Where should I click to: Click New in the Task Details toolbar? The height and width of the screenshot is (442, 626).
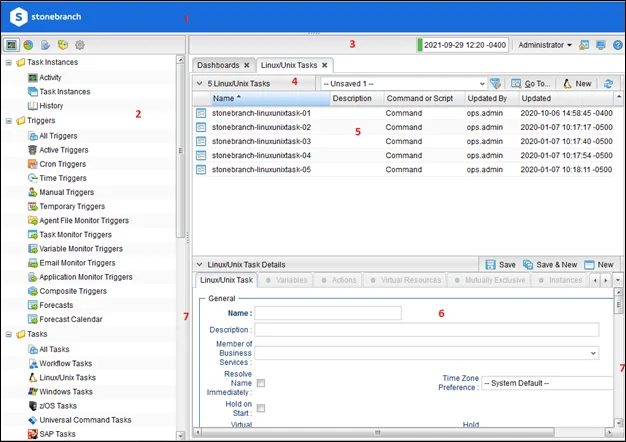(598, 265)
